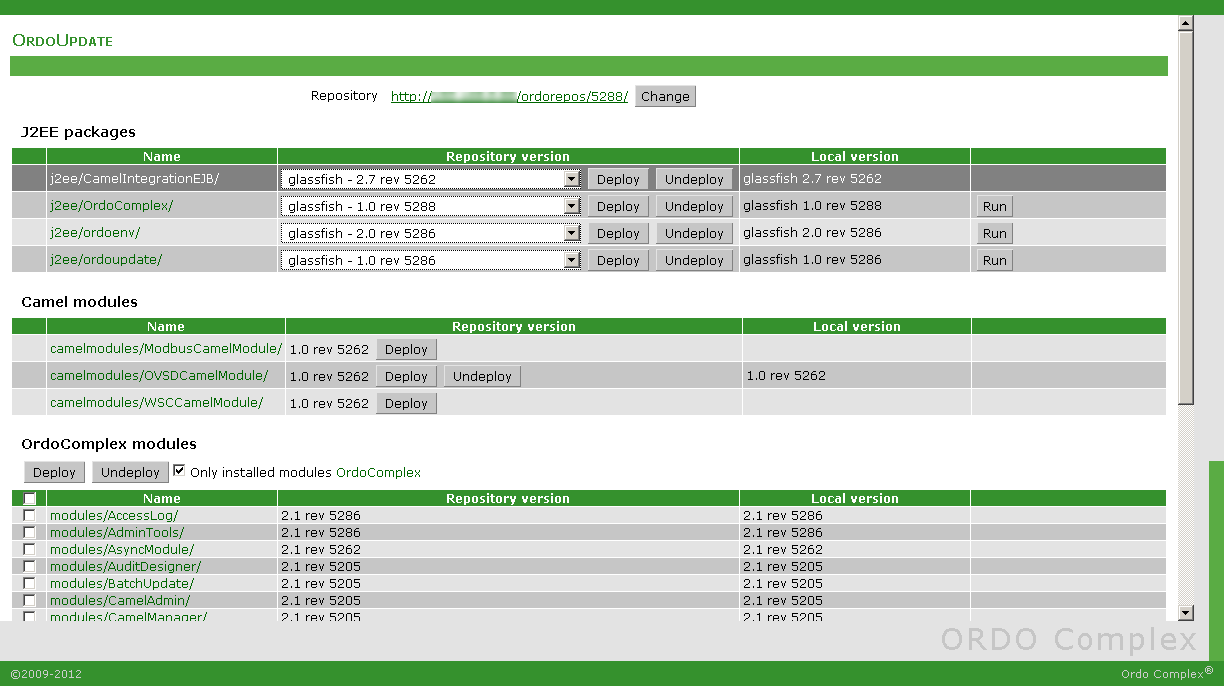The height and width of the screenshot is (686, 1224).
Task: Undeploy j2ee/CamelIntegrationEJB package
Action: 694,179
